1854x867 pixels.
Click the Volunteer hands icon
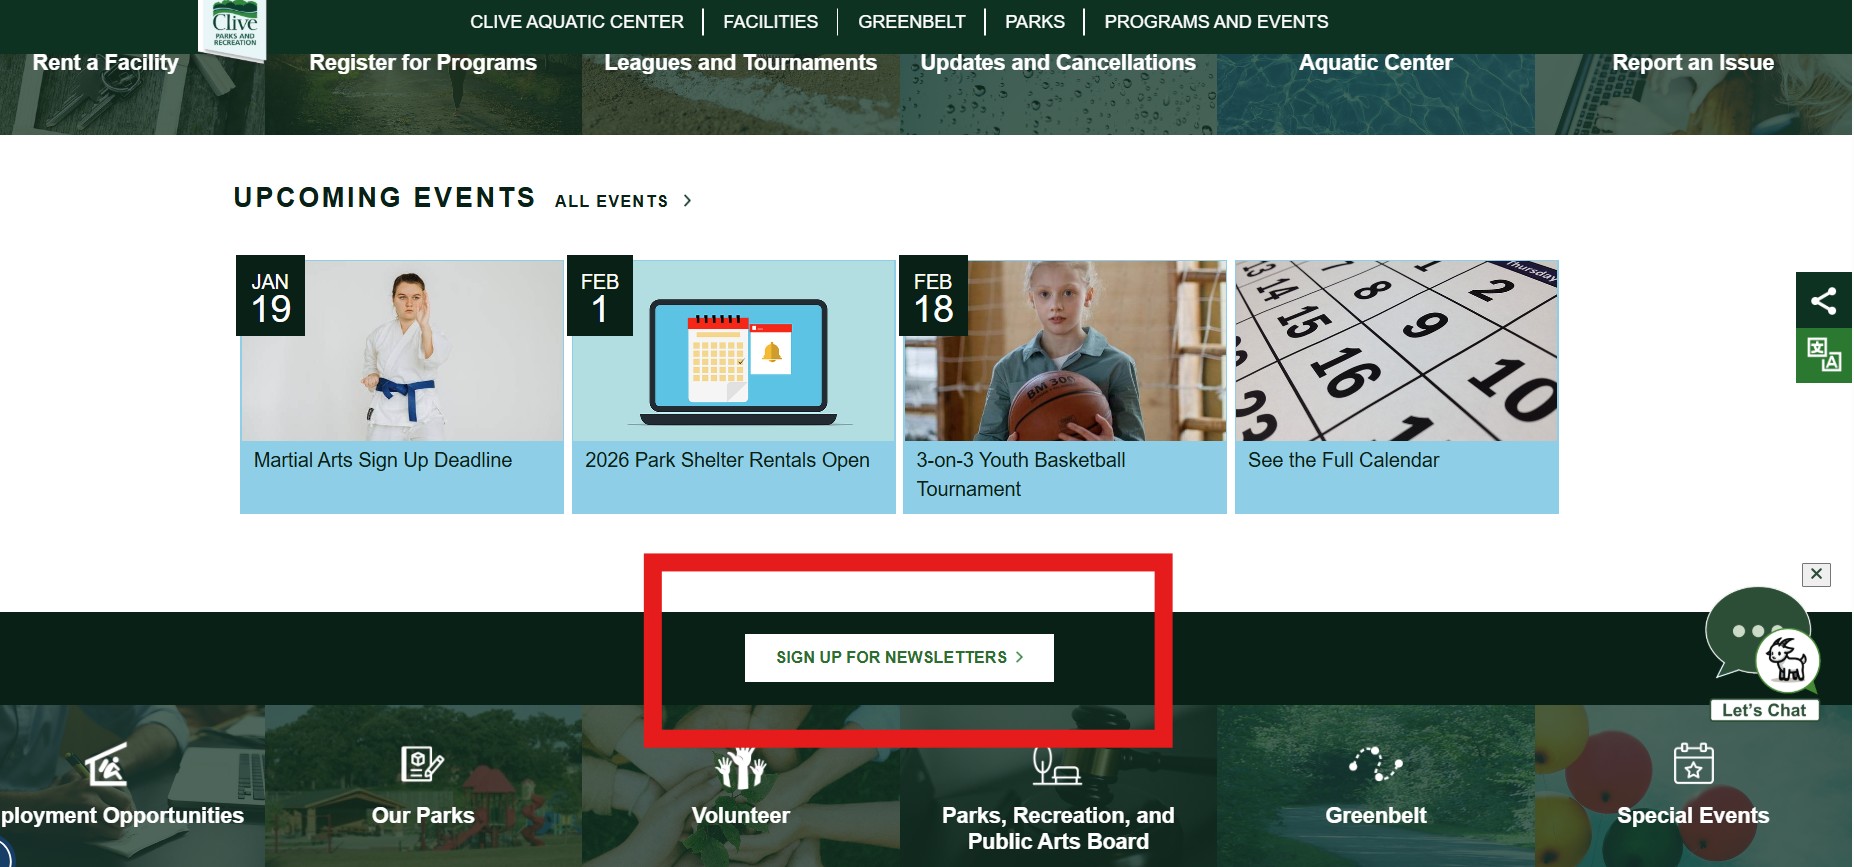[x=740, y=766]
